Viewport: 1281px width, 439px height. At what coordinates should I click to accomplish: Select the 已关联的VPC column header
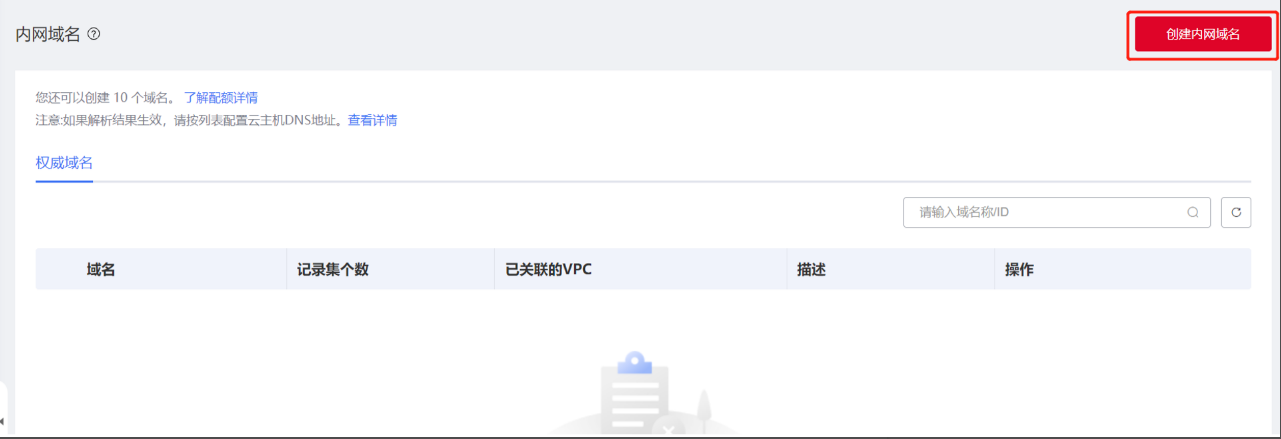[x=548, y=270]
